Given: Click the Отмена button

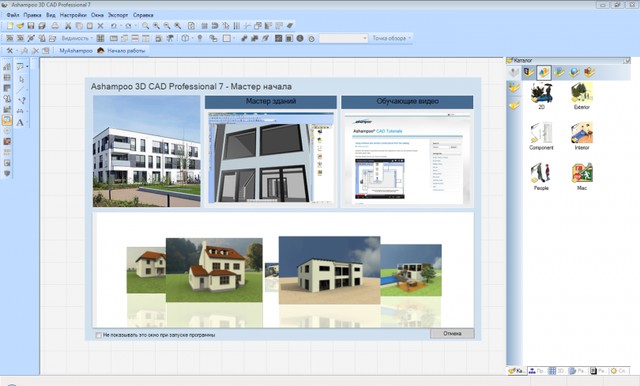Looking at the screenshot, I should click(x=452, y=333).
